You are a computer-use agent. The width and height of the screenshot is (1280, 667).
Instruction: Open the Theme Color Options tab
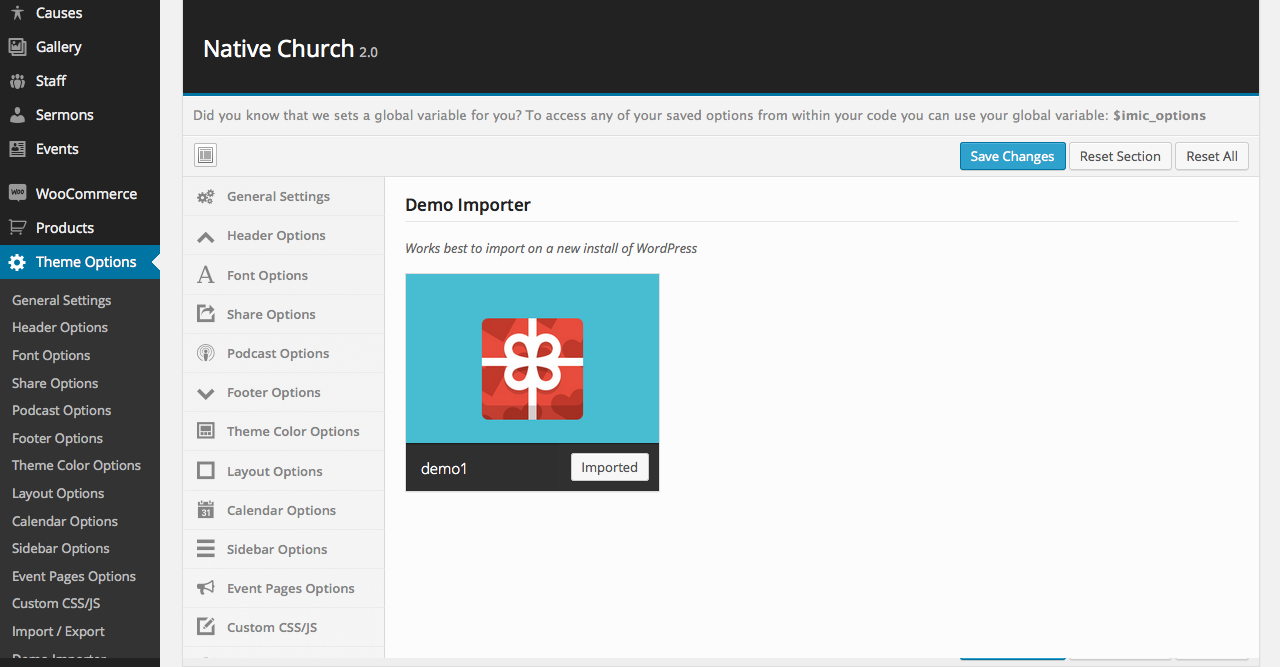(x=292, y=432)
